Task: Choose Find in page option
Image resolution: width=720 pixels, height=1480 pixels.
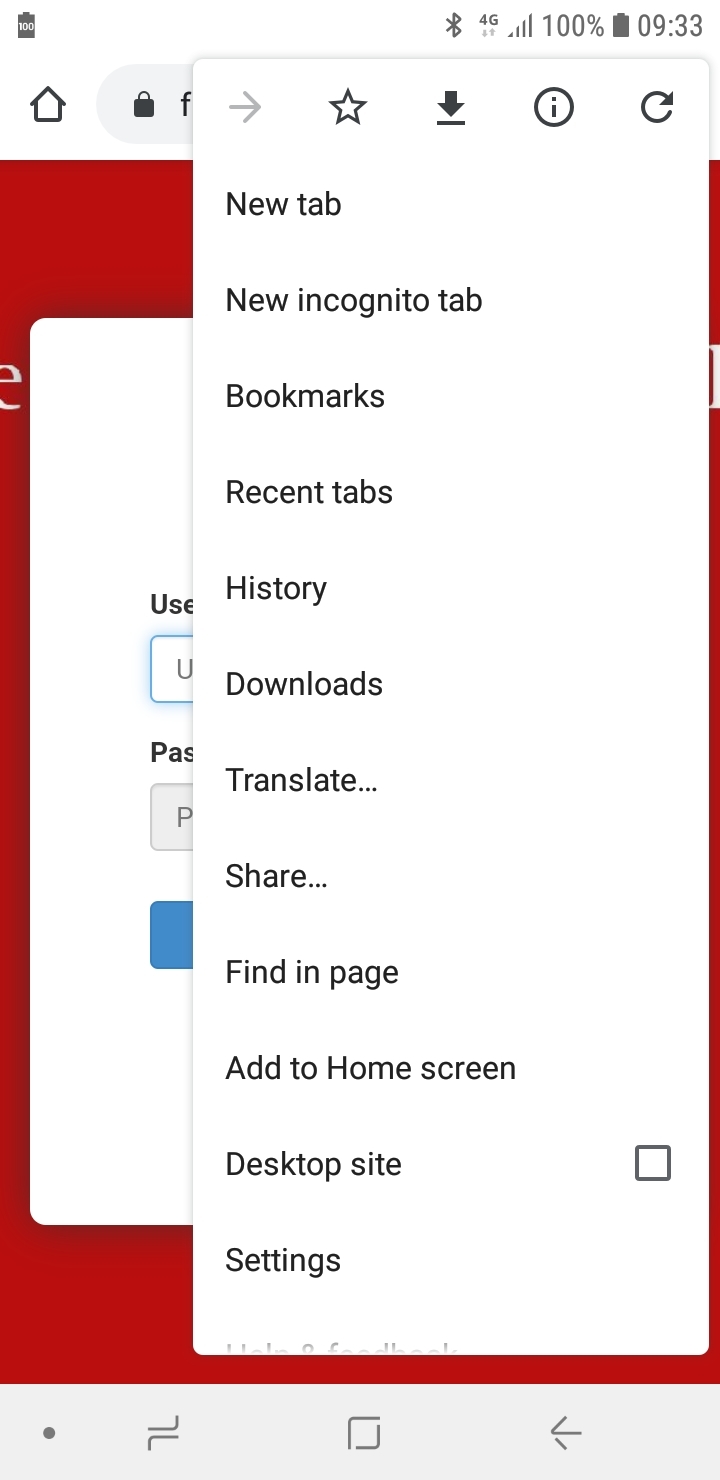Action: (451, 972)
